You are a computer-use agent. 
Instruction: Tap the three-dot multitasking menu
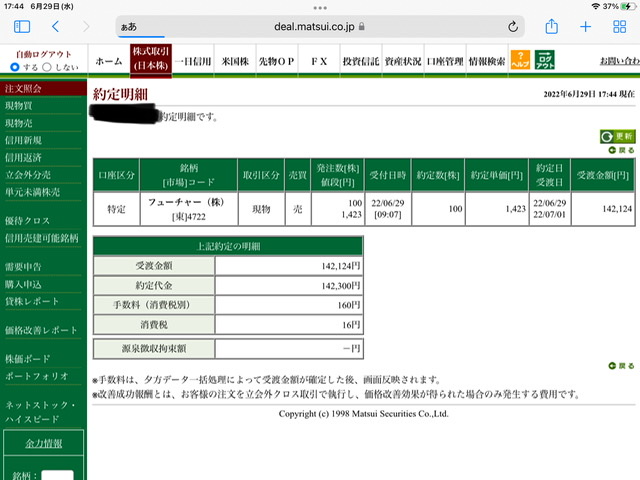point(320,8)
